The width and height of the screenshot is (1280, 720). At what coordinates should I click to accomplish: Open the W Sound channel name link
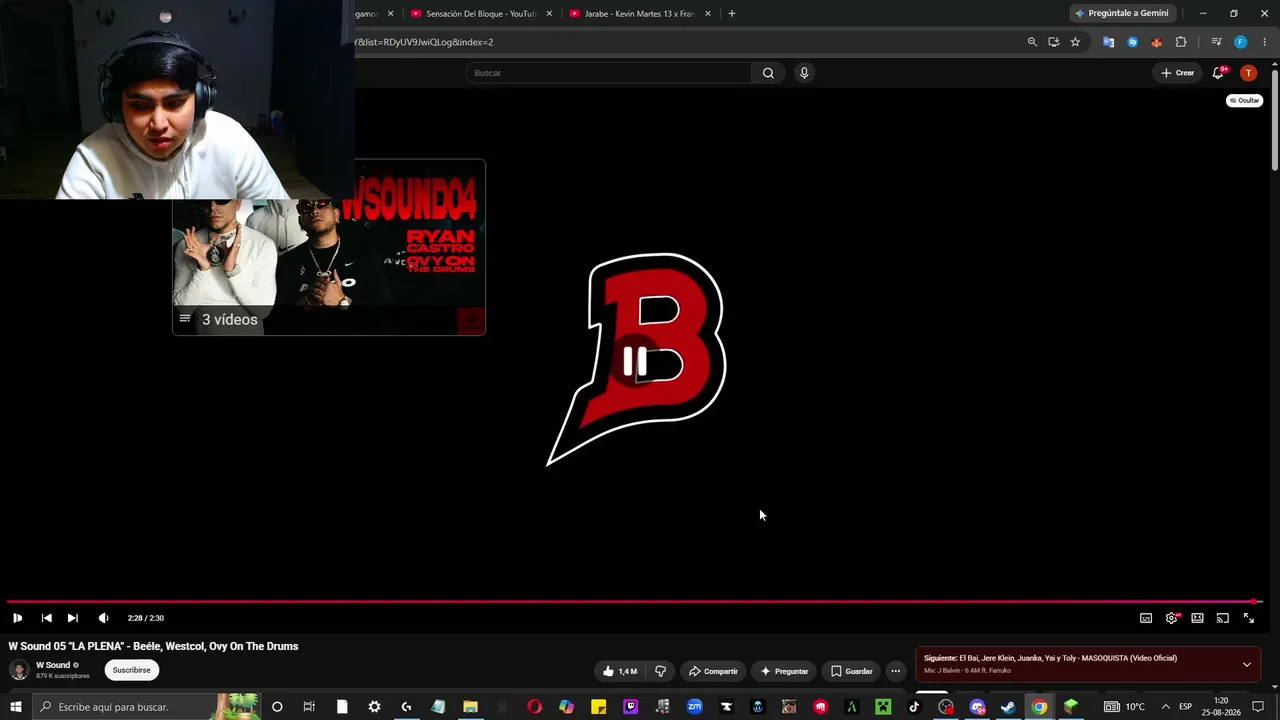tap(53, 665)
